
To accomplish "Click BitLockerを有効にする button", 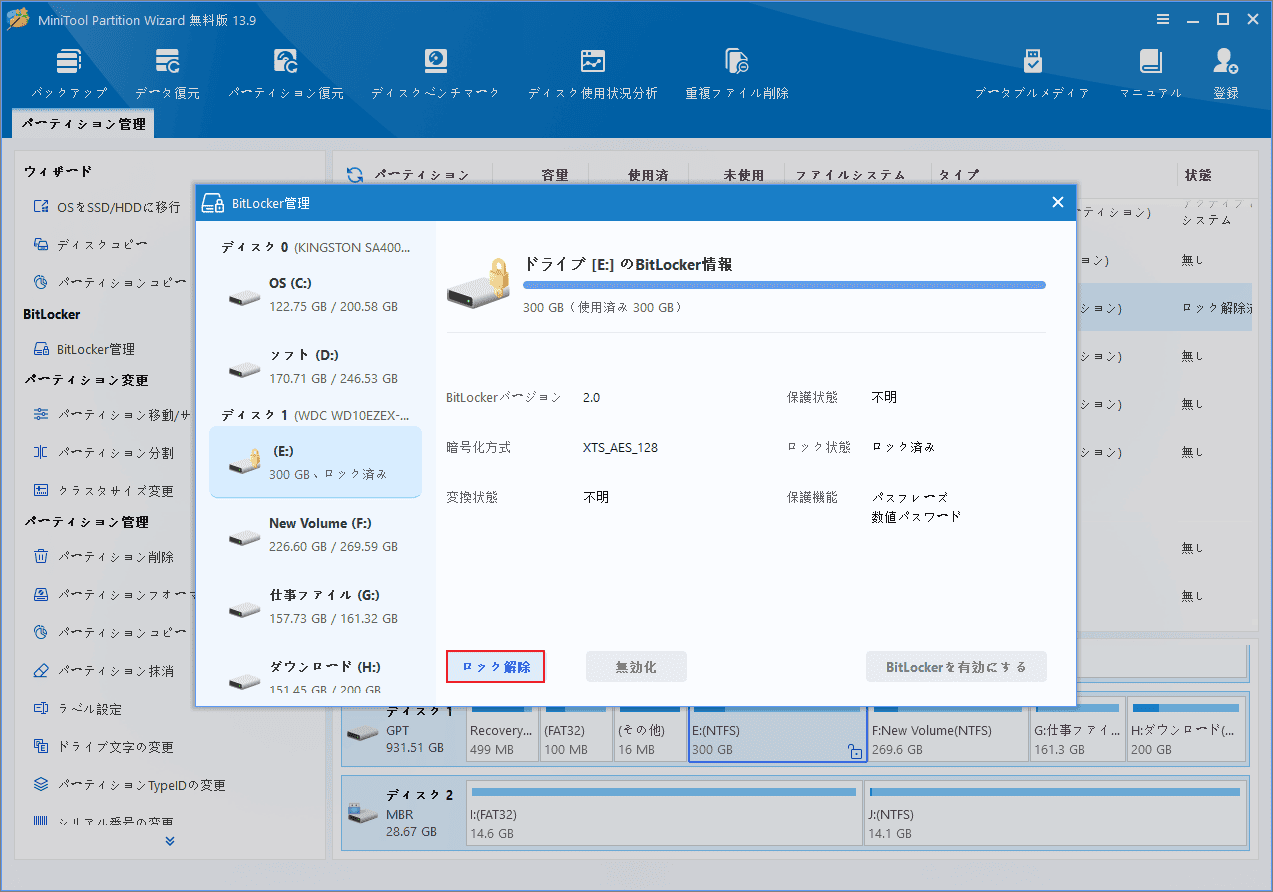I will (956, 667).
